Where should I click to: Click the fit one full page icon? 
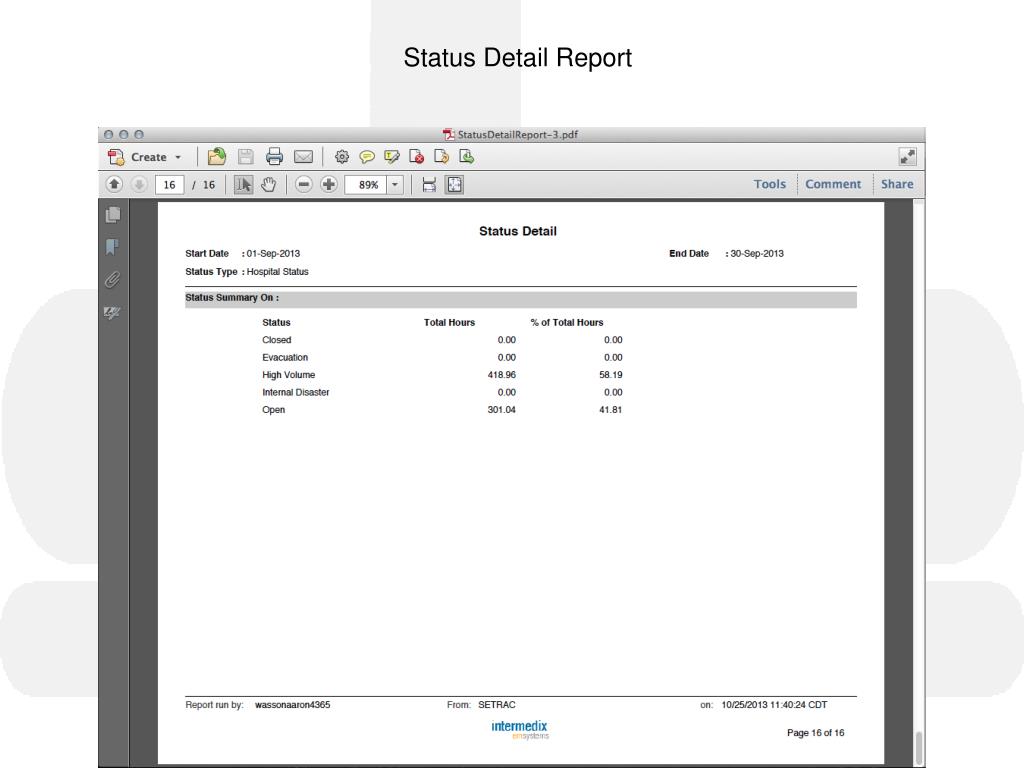[x=455, y=185]
